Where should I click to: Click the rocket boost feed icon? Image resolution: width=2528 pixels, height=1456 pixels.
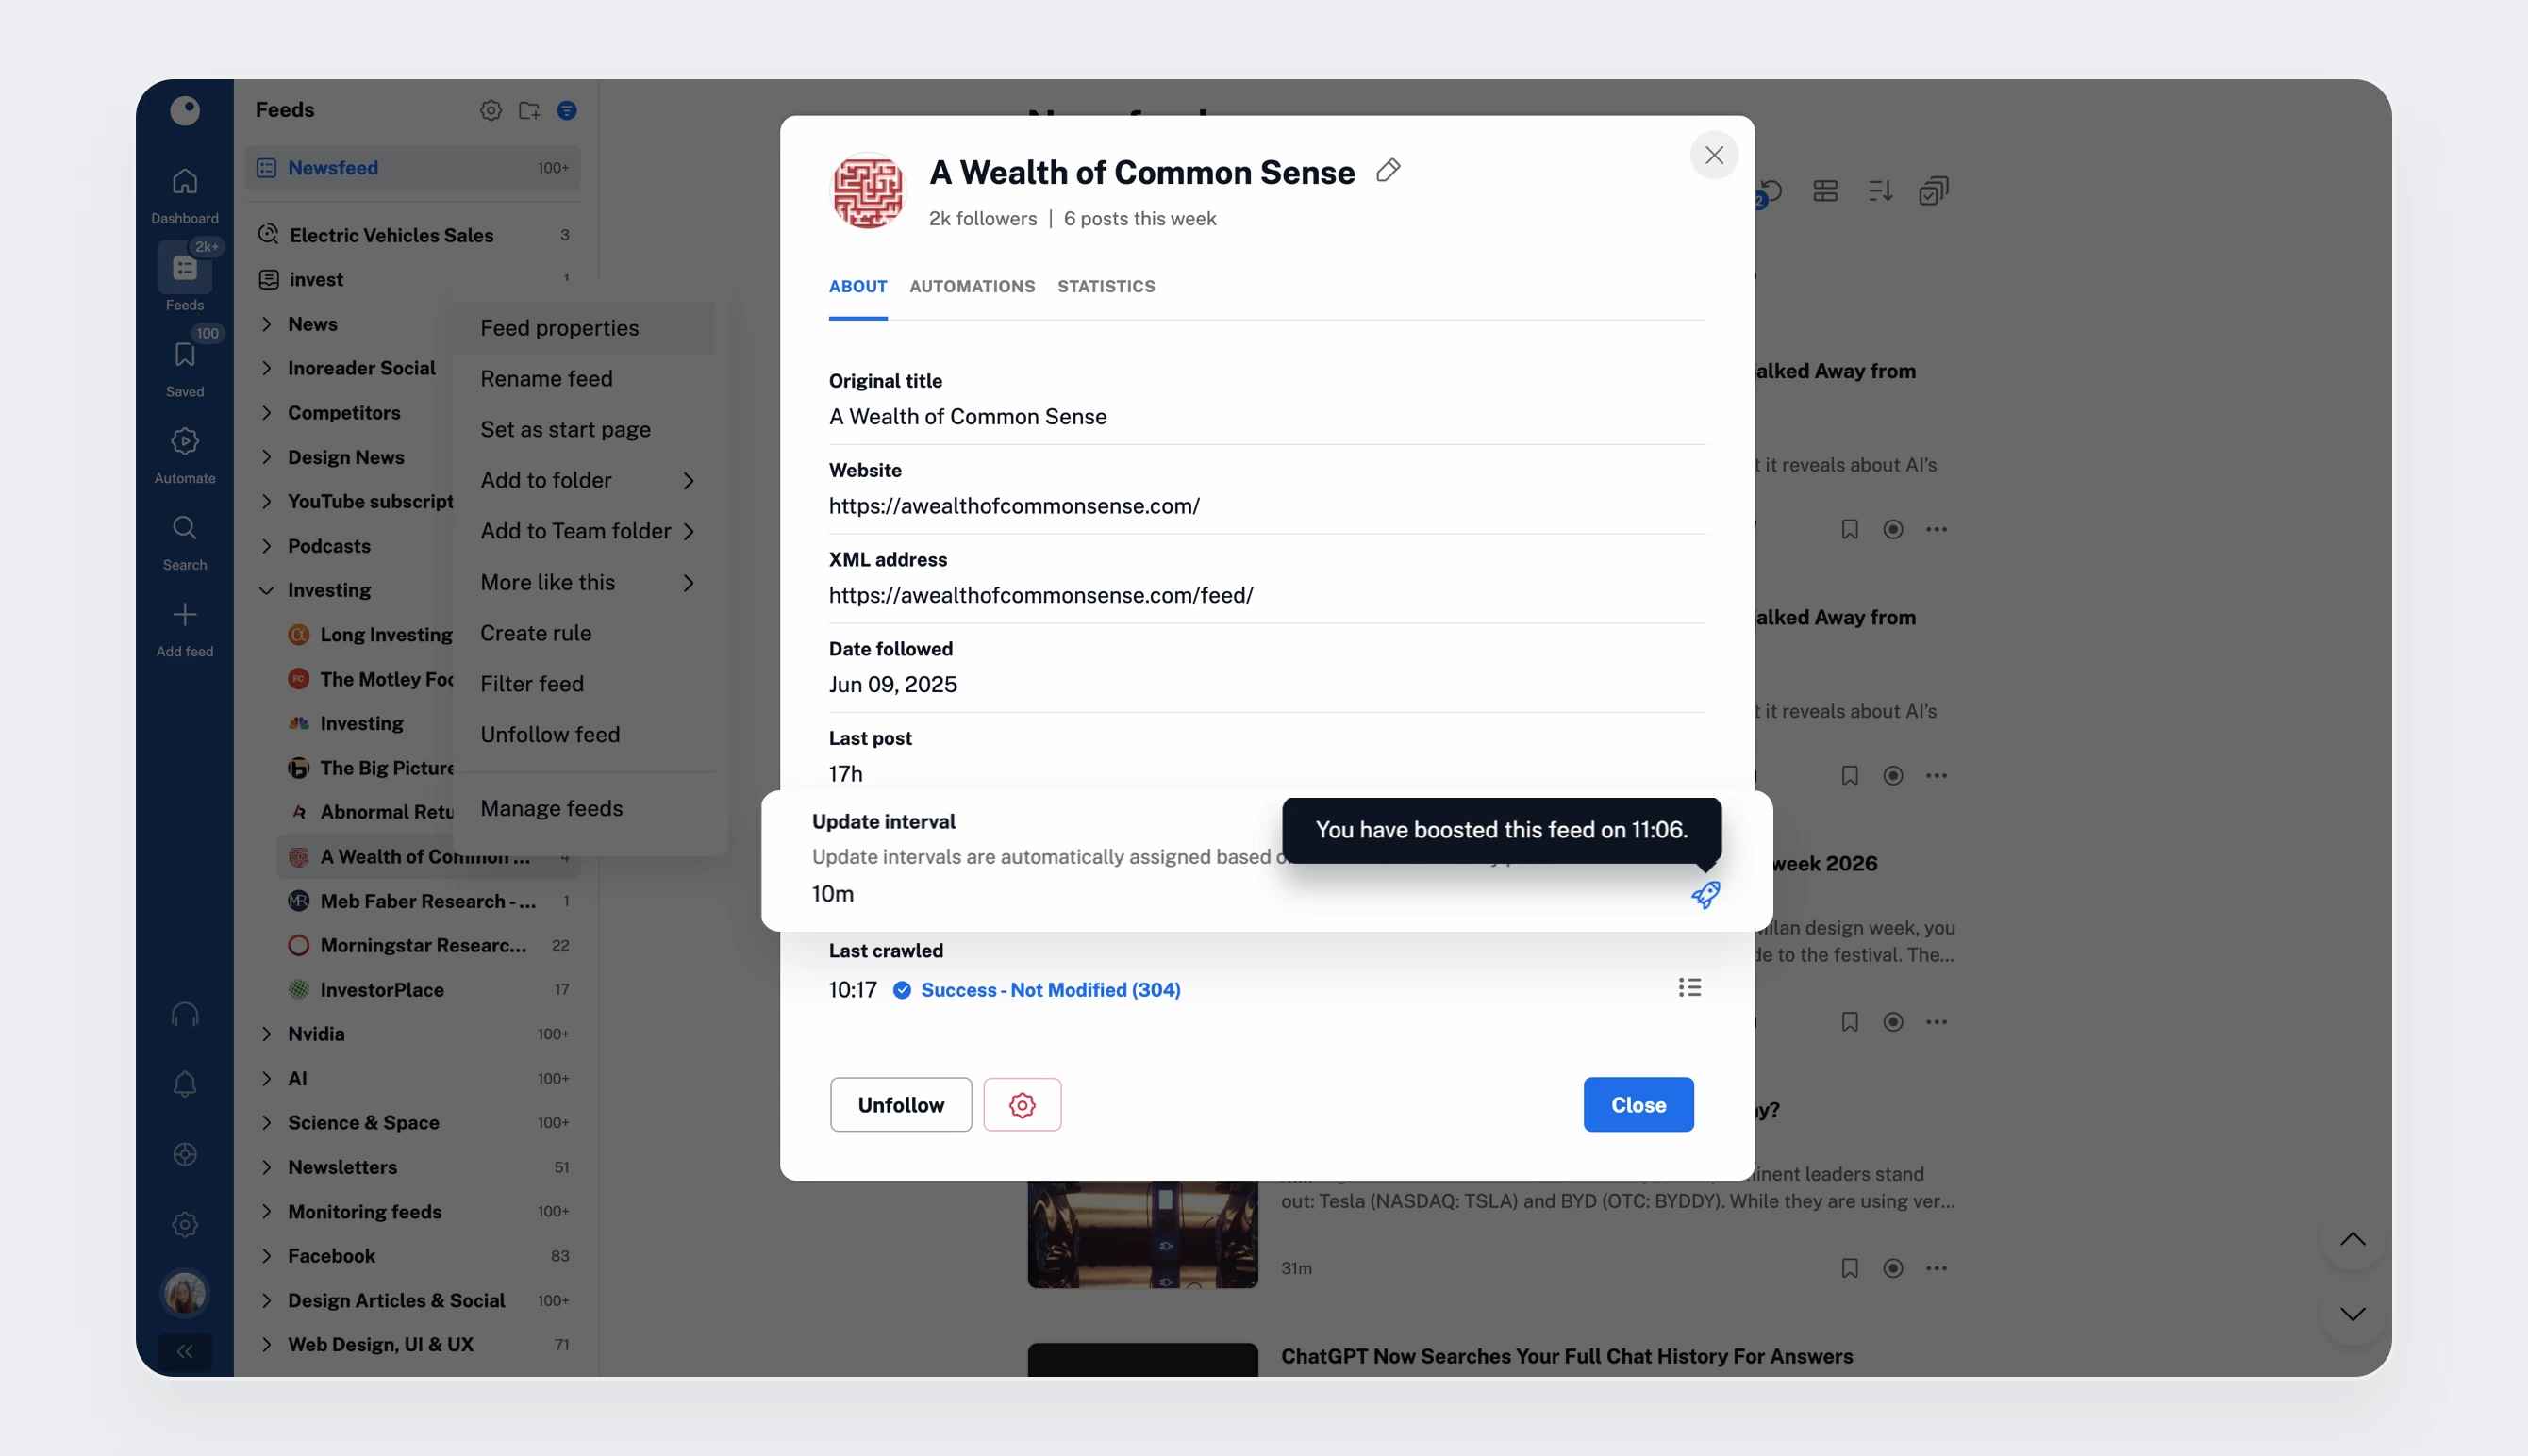point(1705,894)
